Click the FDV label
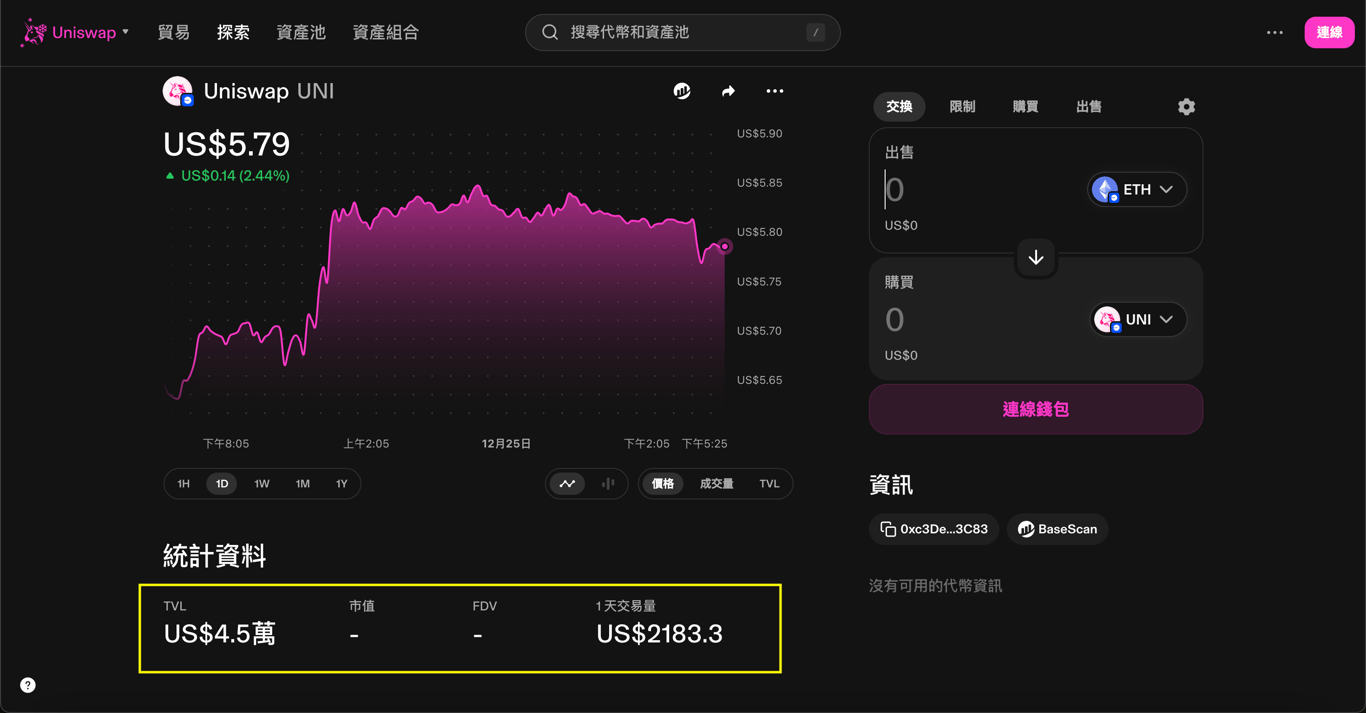The width and height of the screenshot is (1366, 713). click(x=485, y=606)
